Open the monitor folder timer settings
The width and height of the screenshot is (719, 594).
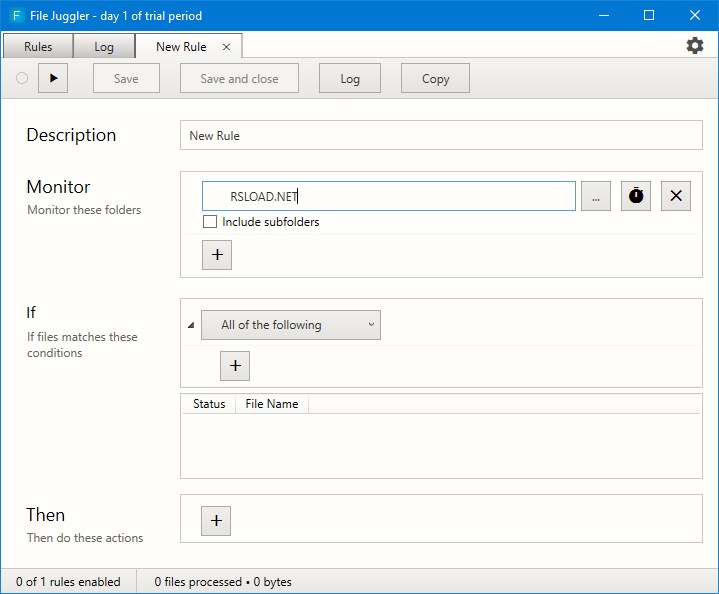coord(636,196)
